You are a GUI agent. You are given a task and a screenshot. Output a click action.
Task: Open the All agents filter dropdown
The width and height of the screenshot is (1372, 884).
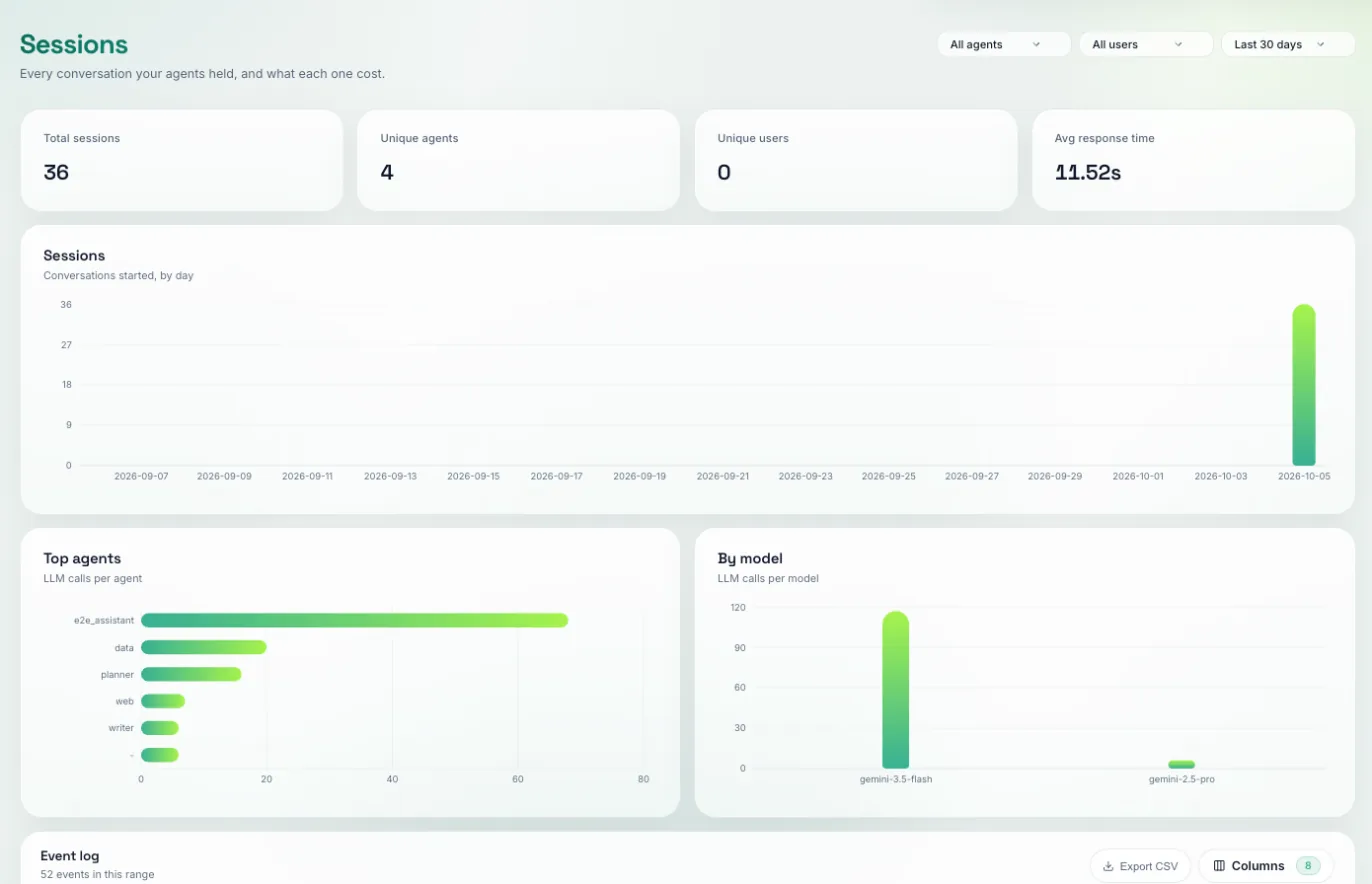pos(1004,44)
